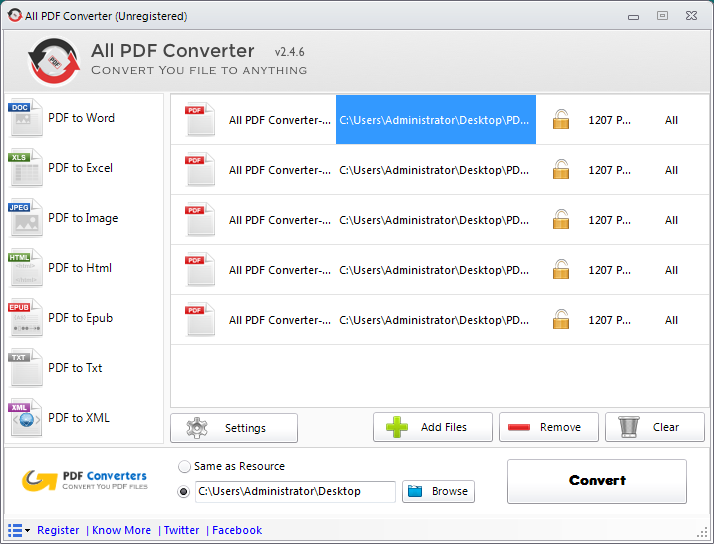Screen dimensions: 714x544
Task: Start conversion with the Convert button
Action: pos(596,481)
